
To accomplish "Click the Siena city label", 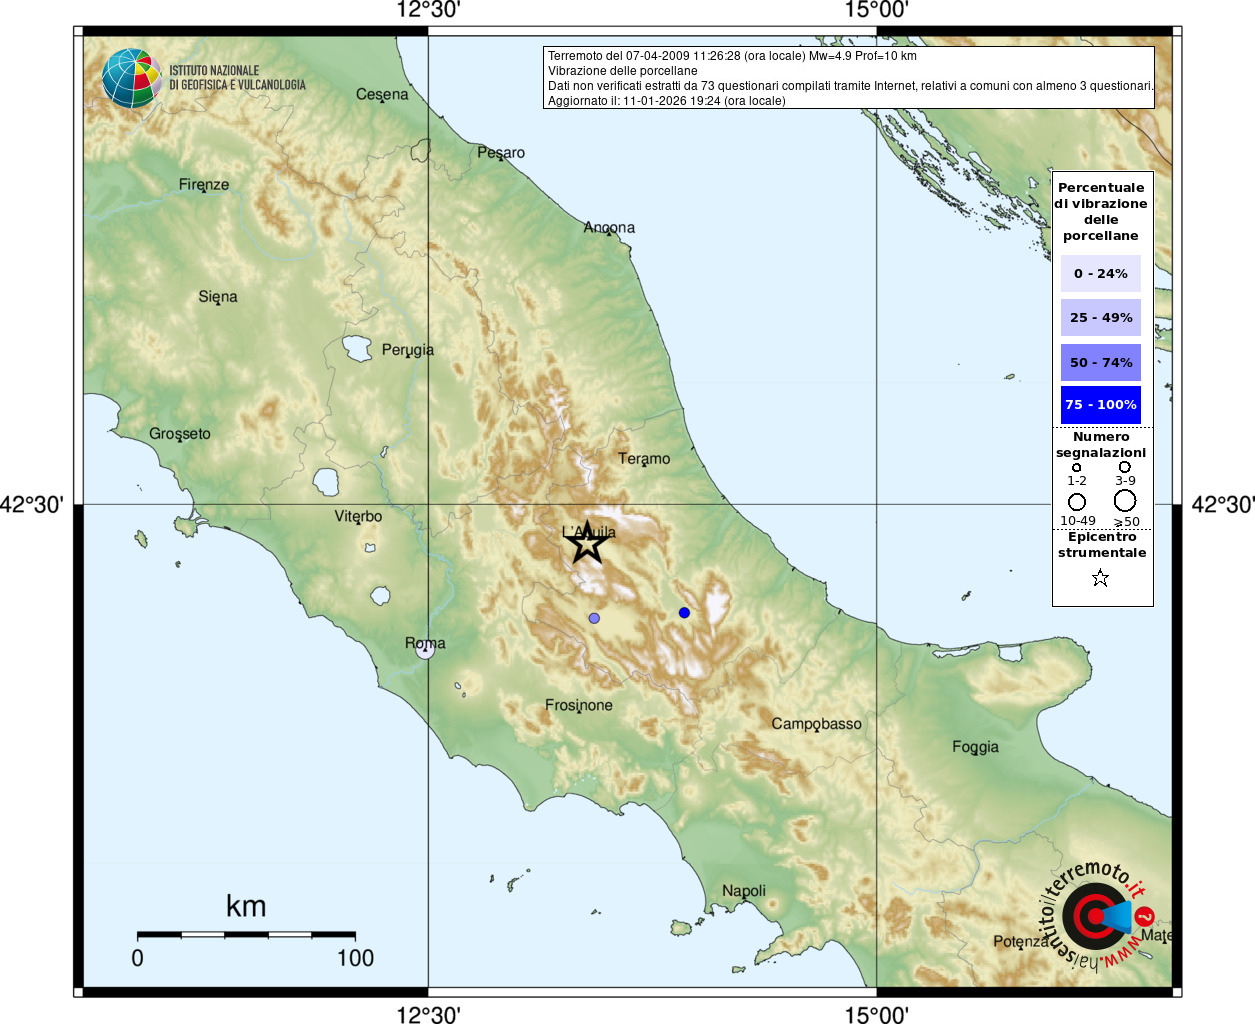I will [218, 297].
